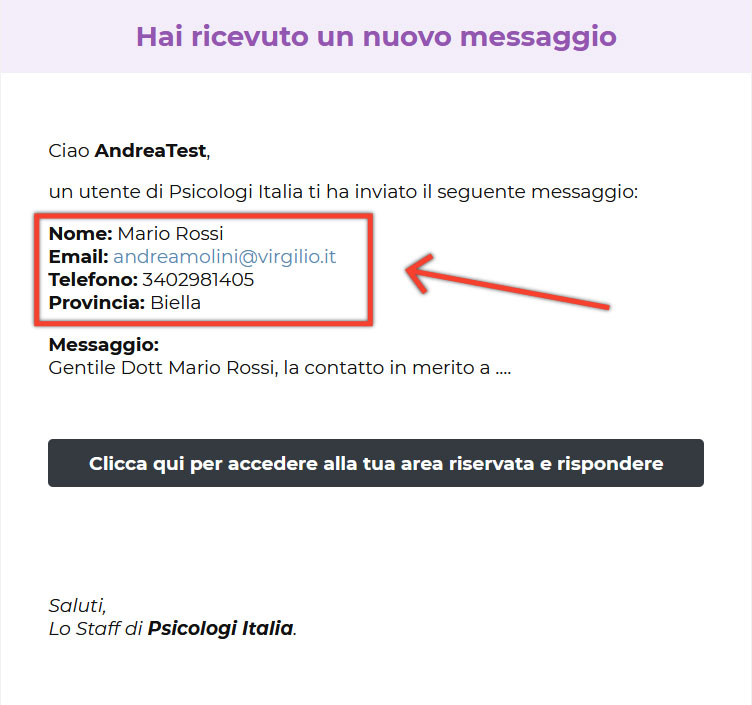Click the bold 'Email:' label

pos(79,257)
